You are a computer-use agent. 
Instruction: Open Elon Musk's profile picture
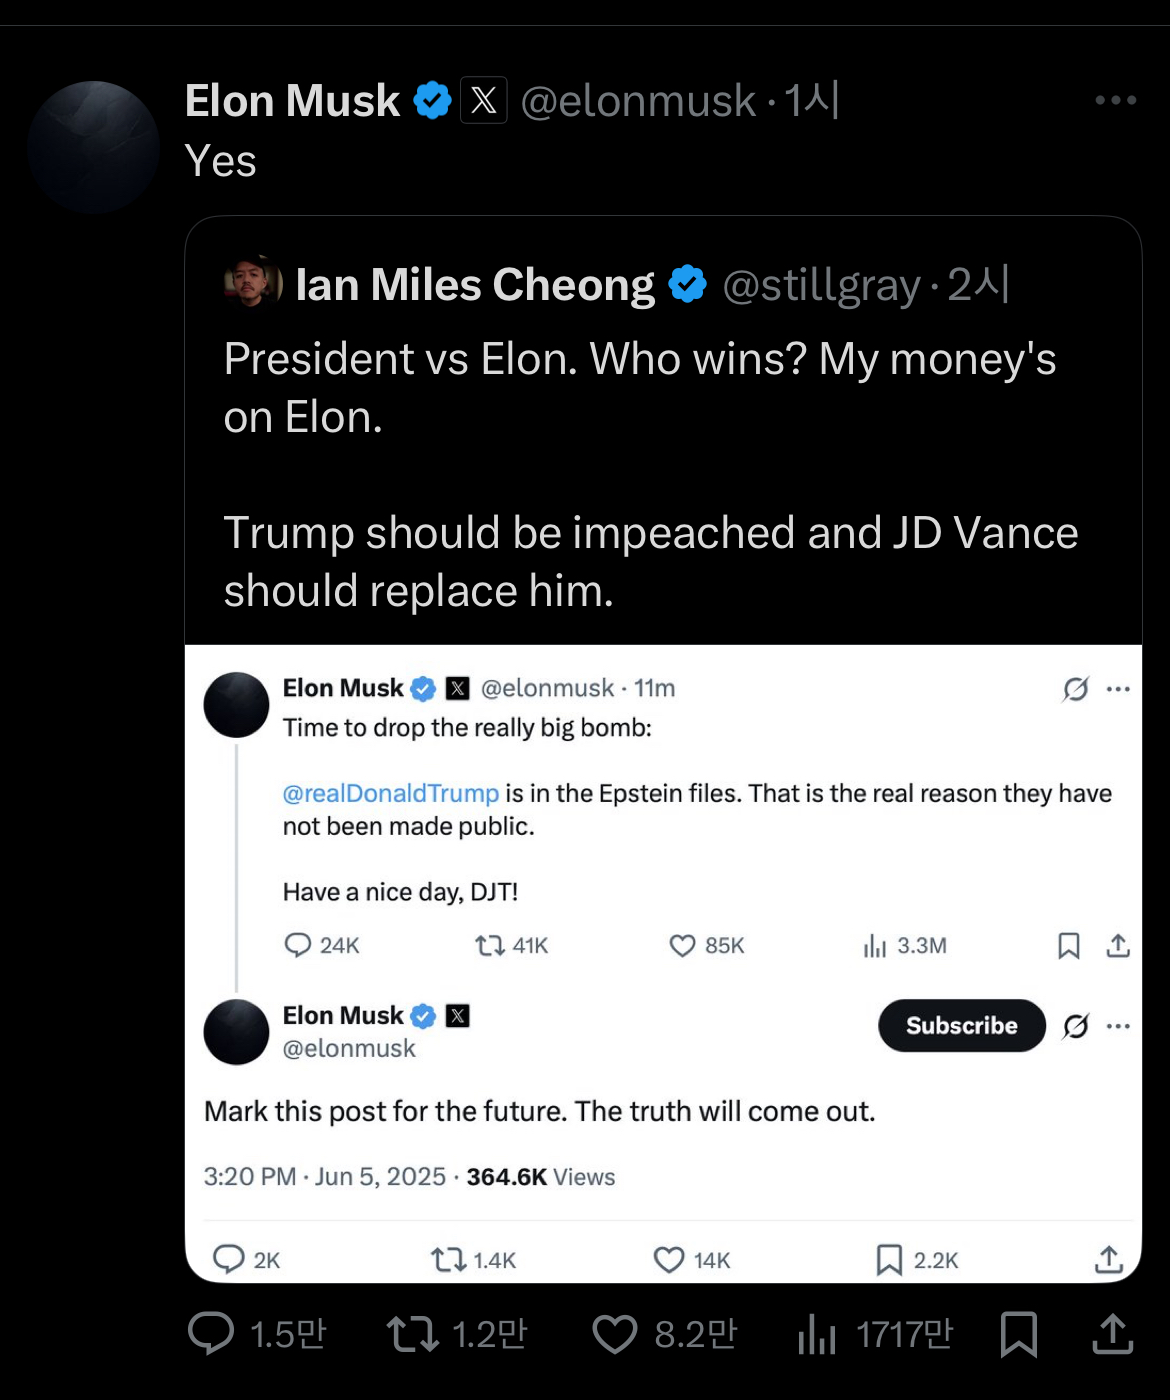93,147
